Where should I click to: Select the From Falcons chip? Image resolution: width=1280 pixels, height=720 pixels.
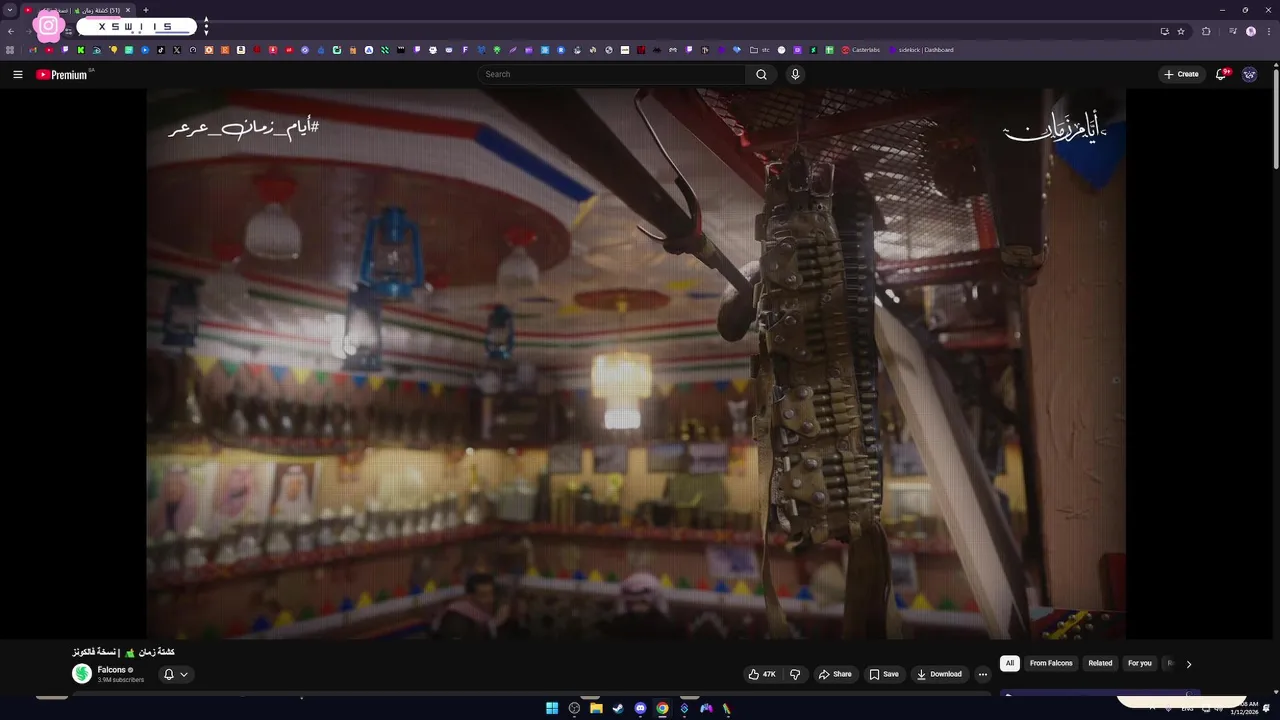[x=1051, y=663]
